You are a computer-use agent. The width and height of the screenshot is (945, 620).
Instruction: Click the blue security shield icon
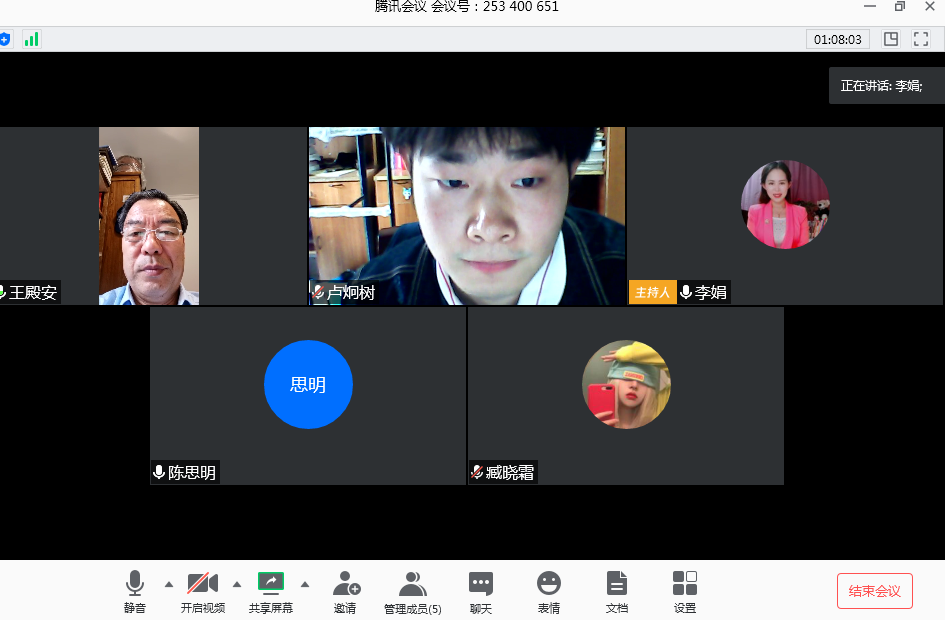(x=5, y=39)
